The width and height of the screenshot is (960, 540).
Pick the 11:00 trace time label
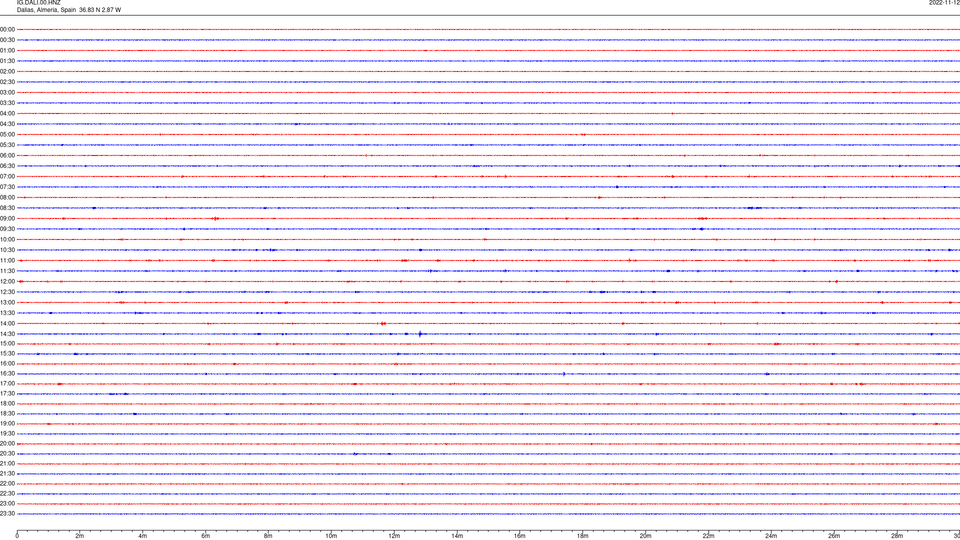[x=7, y=261]
